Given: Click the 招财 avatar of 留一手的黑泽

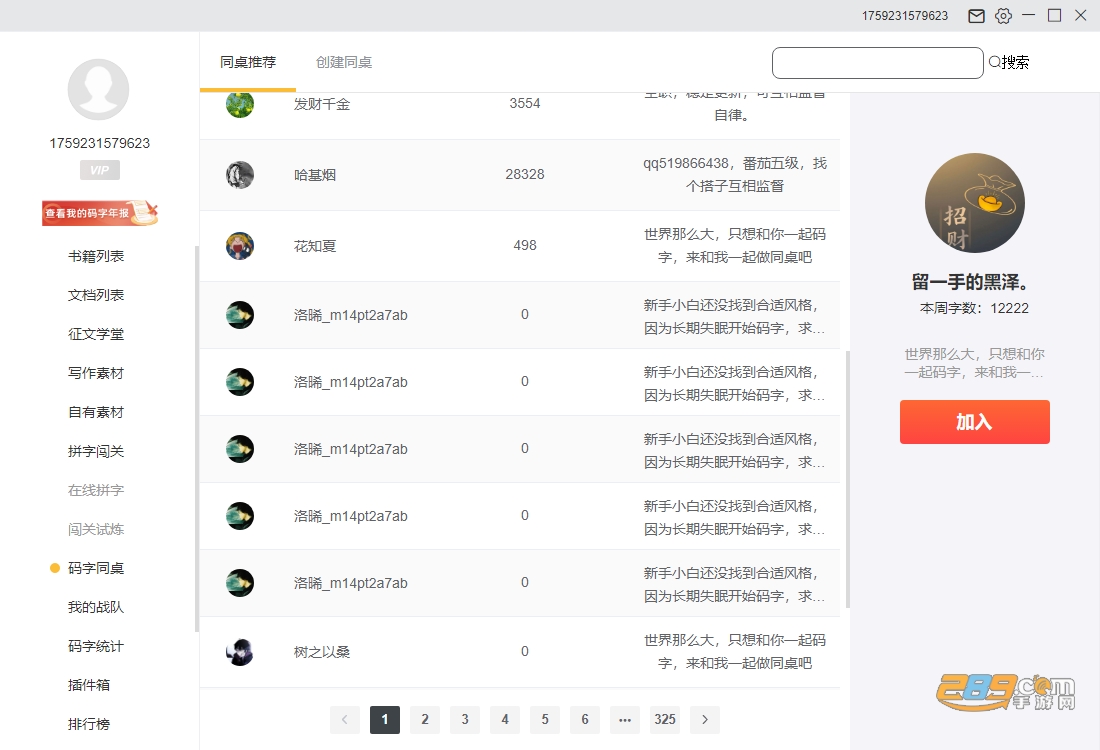Looking at the screenshot, I should (x=974, y=203).
